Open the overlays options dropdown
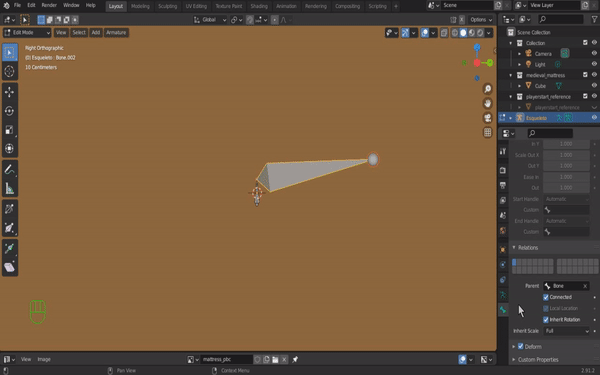The width and height of the screenshot is (600, 375). (x=433, y=33)
